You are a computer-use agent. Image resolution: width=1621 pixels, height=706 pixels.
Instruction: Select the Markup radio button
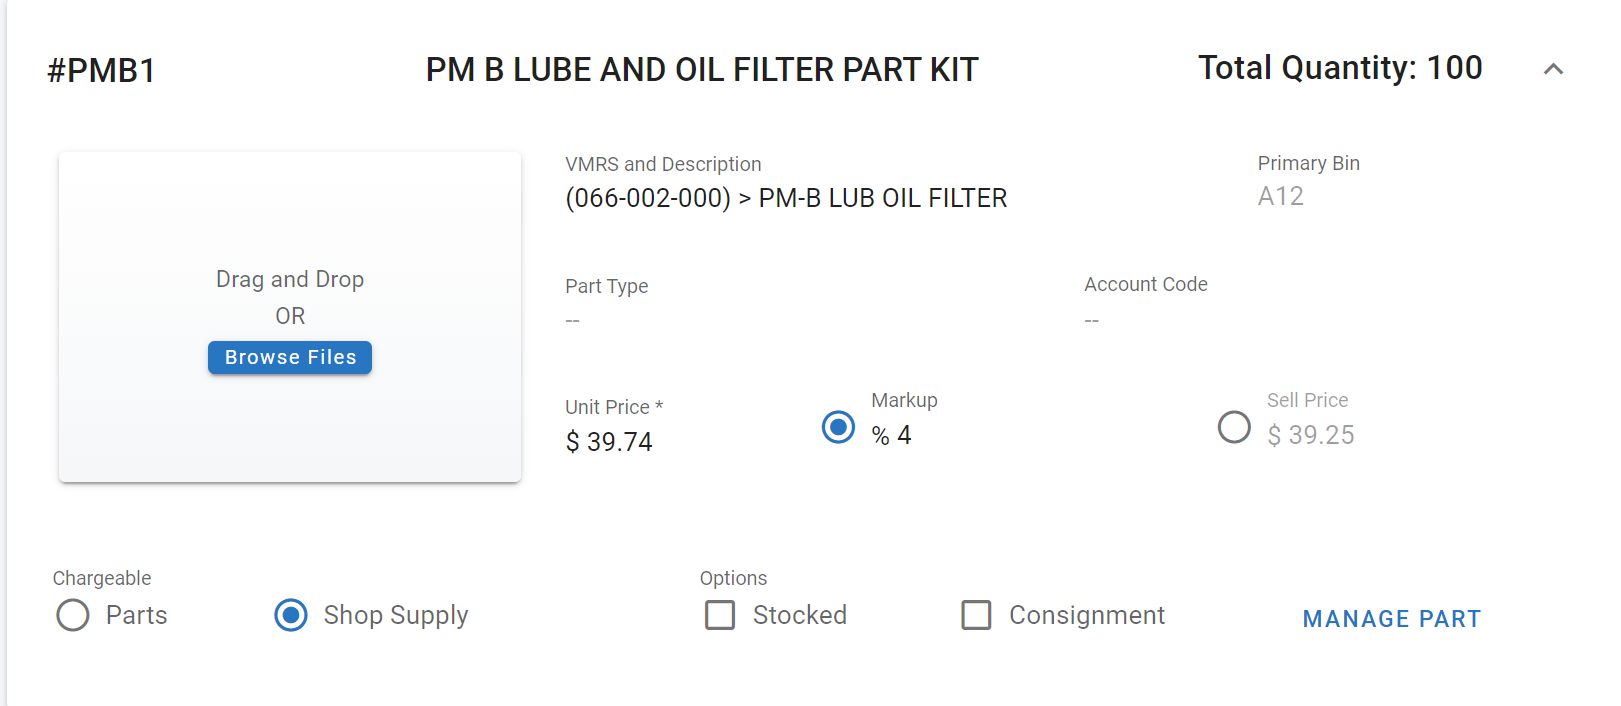[838, 428]
